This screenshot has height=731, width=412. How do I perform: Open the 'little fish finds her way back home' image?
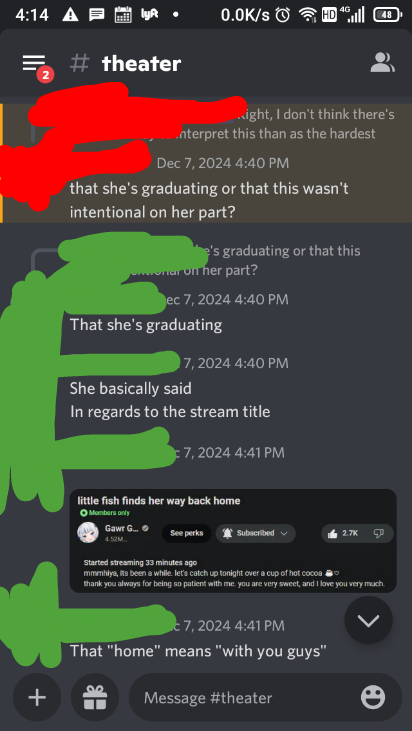233,541
